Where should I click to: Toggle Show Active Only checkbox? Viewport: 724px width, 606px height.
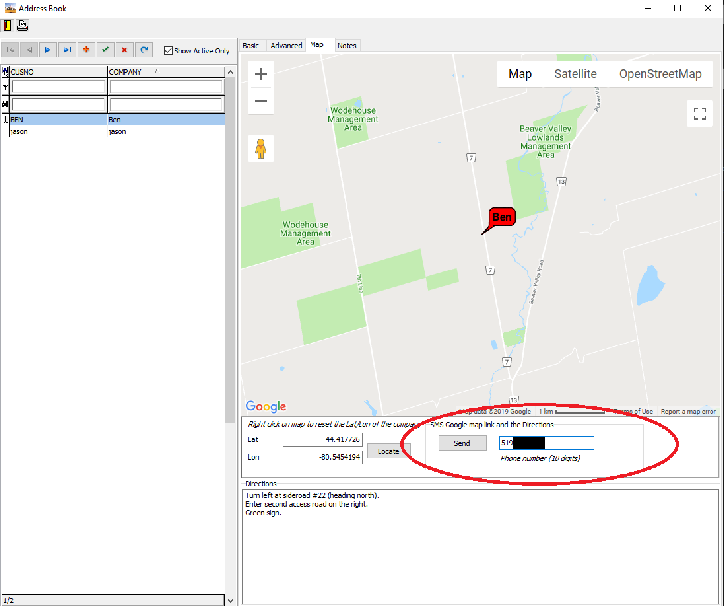click(x=169, y=50)
